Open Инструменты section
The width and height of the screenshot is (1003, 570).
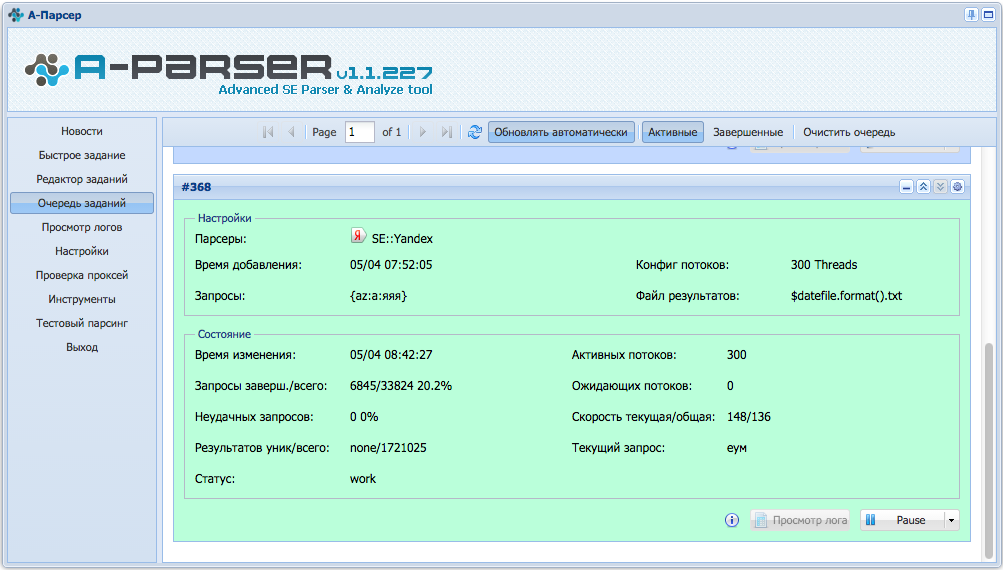82,299
